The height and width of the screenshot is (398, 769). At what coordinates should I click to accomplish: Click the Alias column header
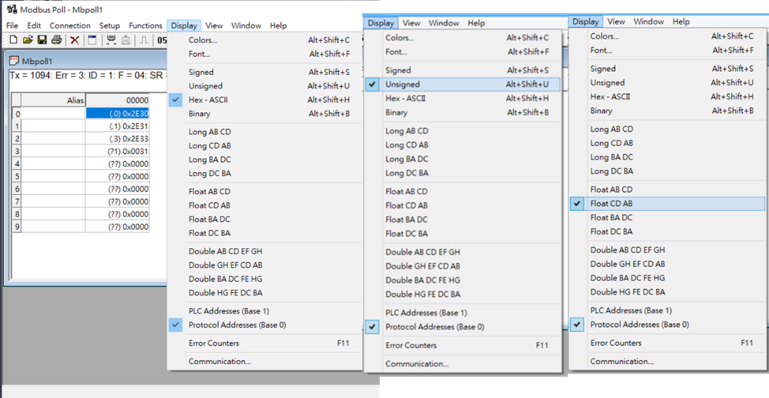[x=53, y=100]
